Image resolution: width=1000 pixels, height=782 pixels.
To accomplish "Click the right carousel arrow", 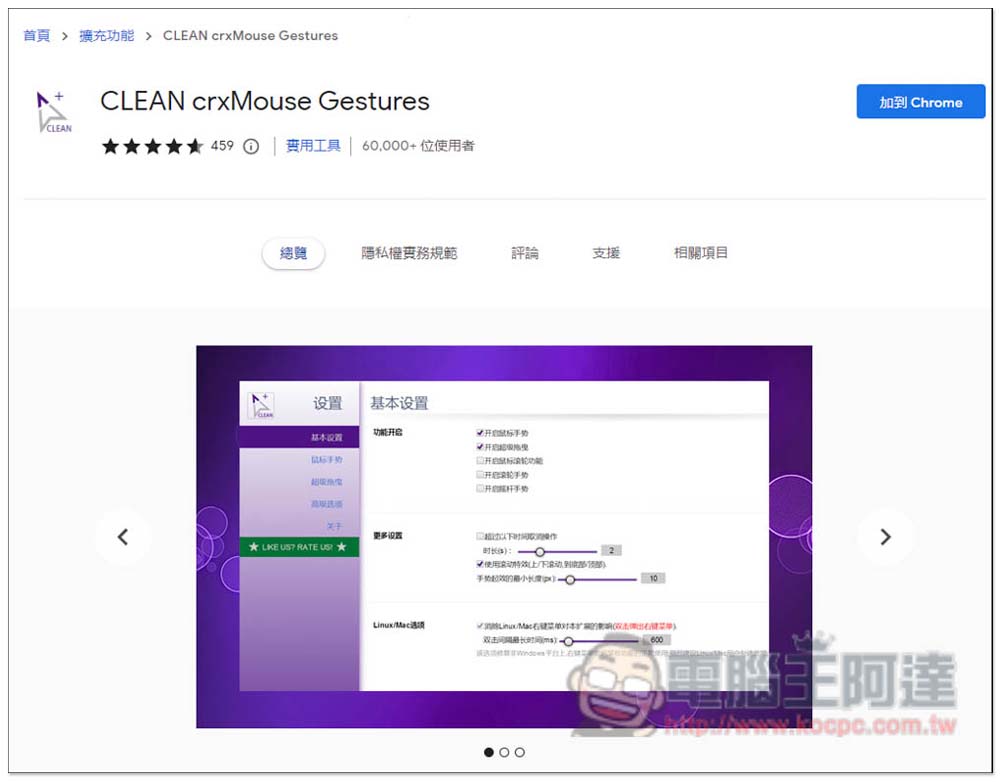I will click(x=885, y=537).
